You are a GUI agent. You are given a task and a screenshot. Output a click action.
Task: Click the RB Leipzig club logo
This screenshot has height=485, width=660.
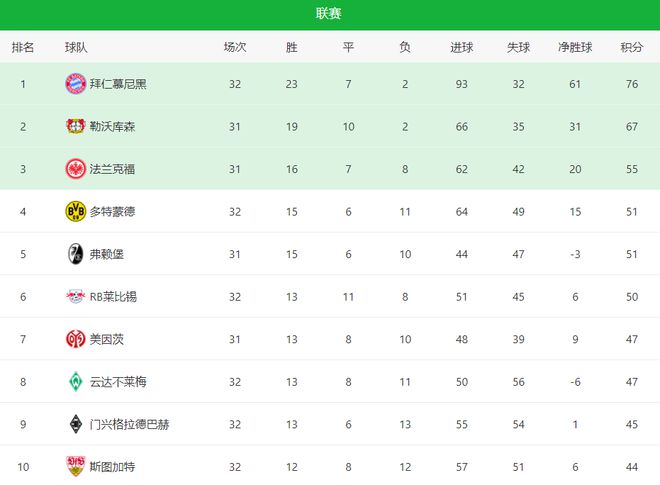[x=76, y=297]
